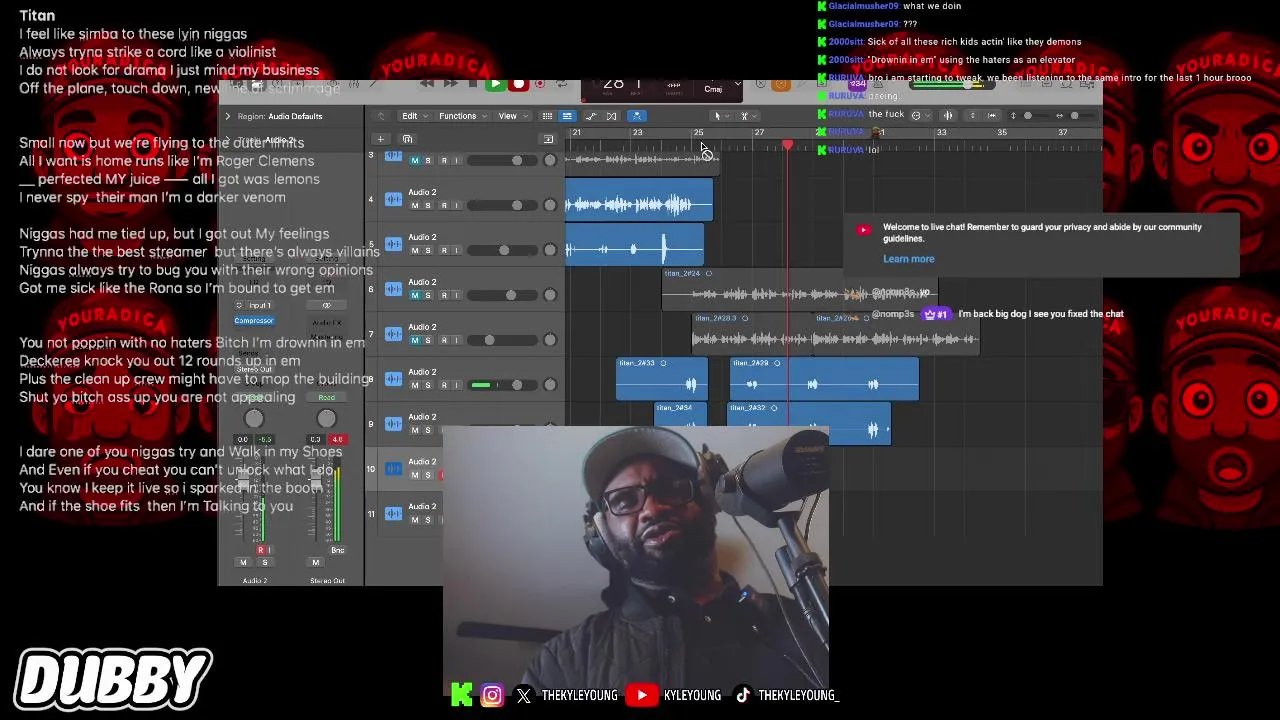Click the global tracks button above track headers
Viewport: 1280px width, 720px height.
[547, 139]
